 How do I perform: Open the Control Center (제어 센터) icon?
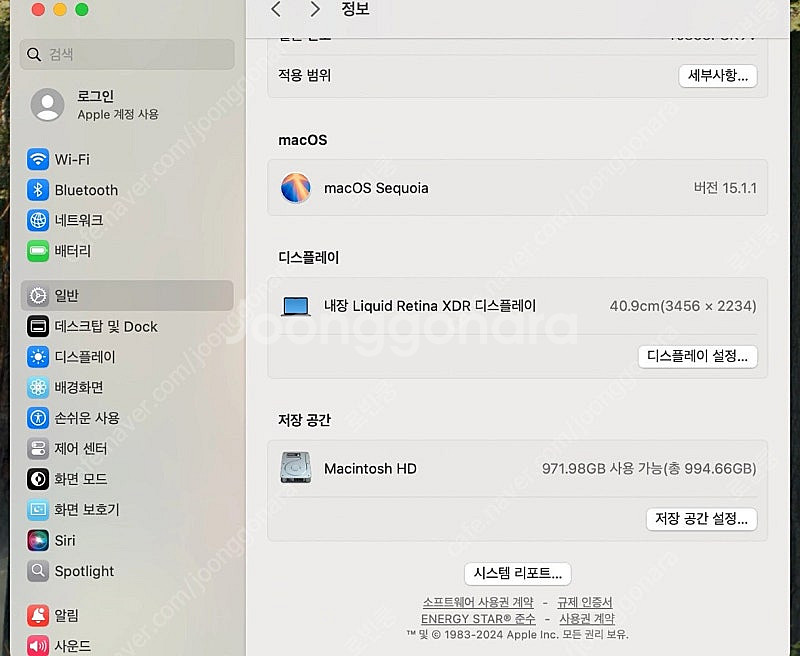pos(38,449)
